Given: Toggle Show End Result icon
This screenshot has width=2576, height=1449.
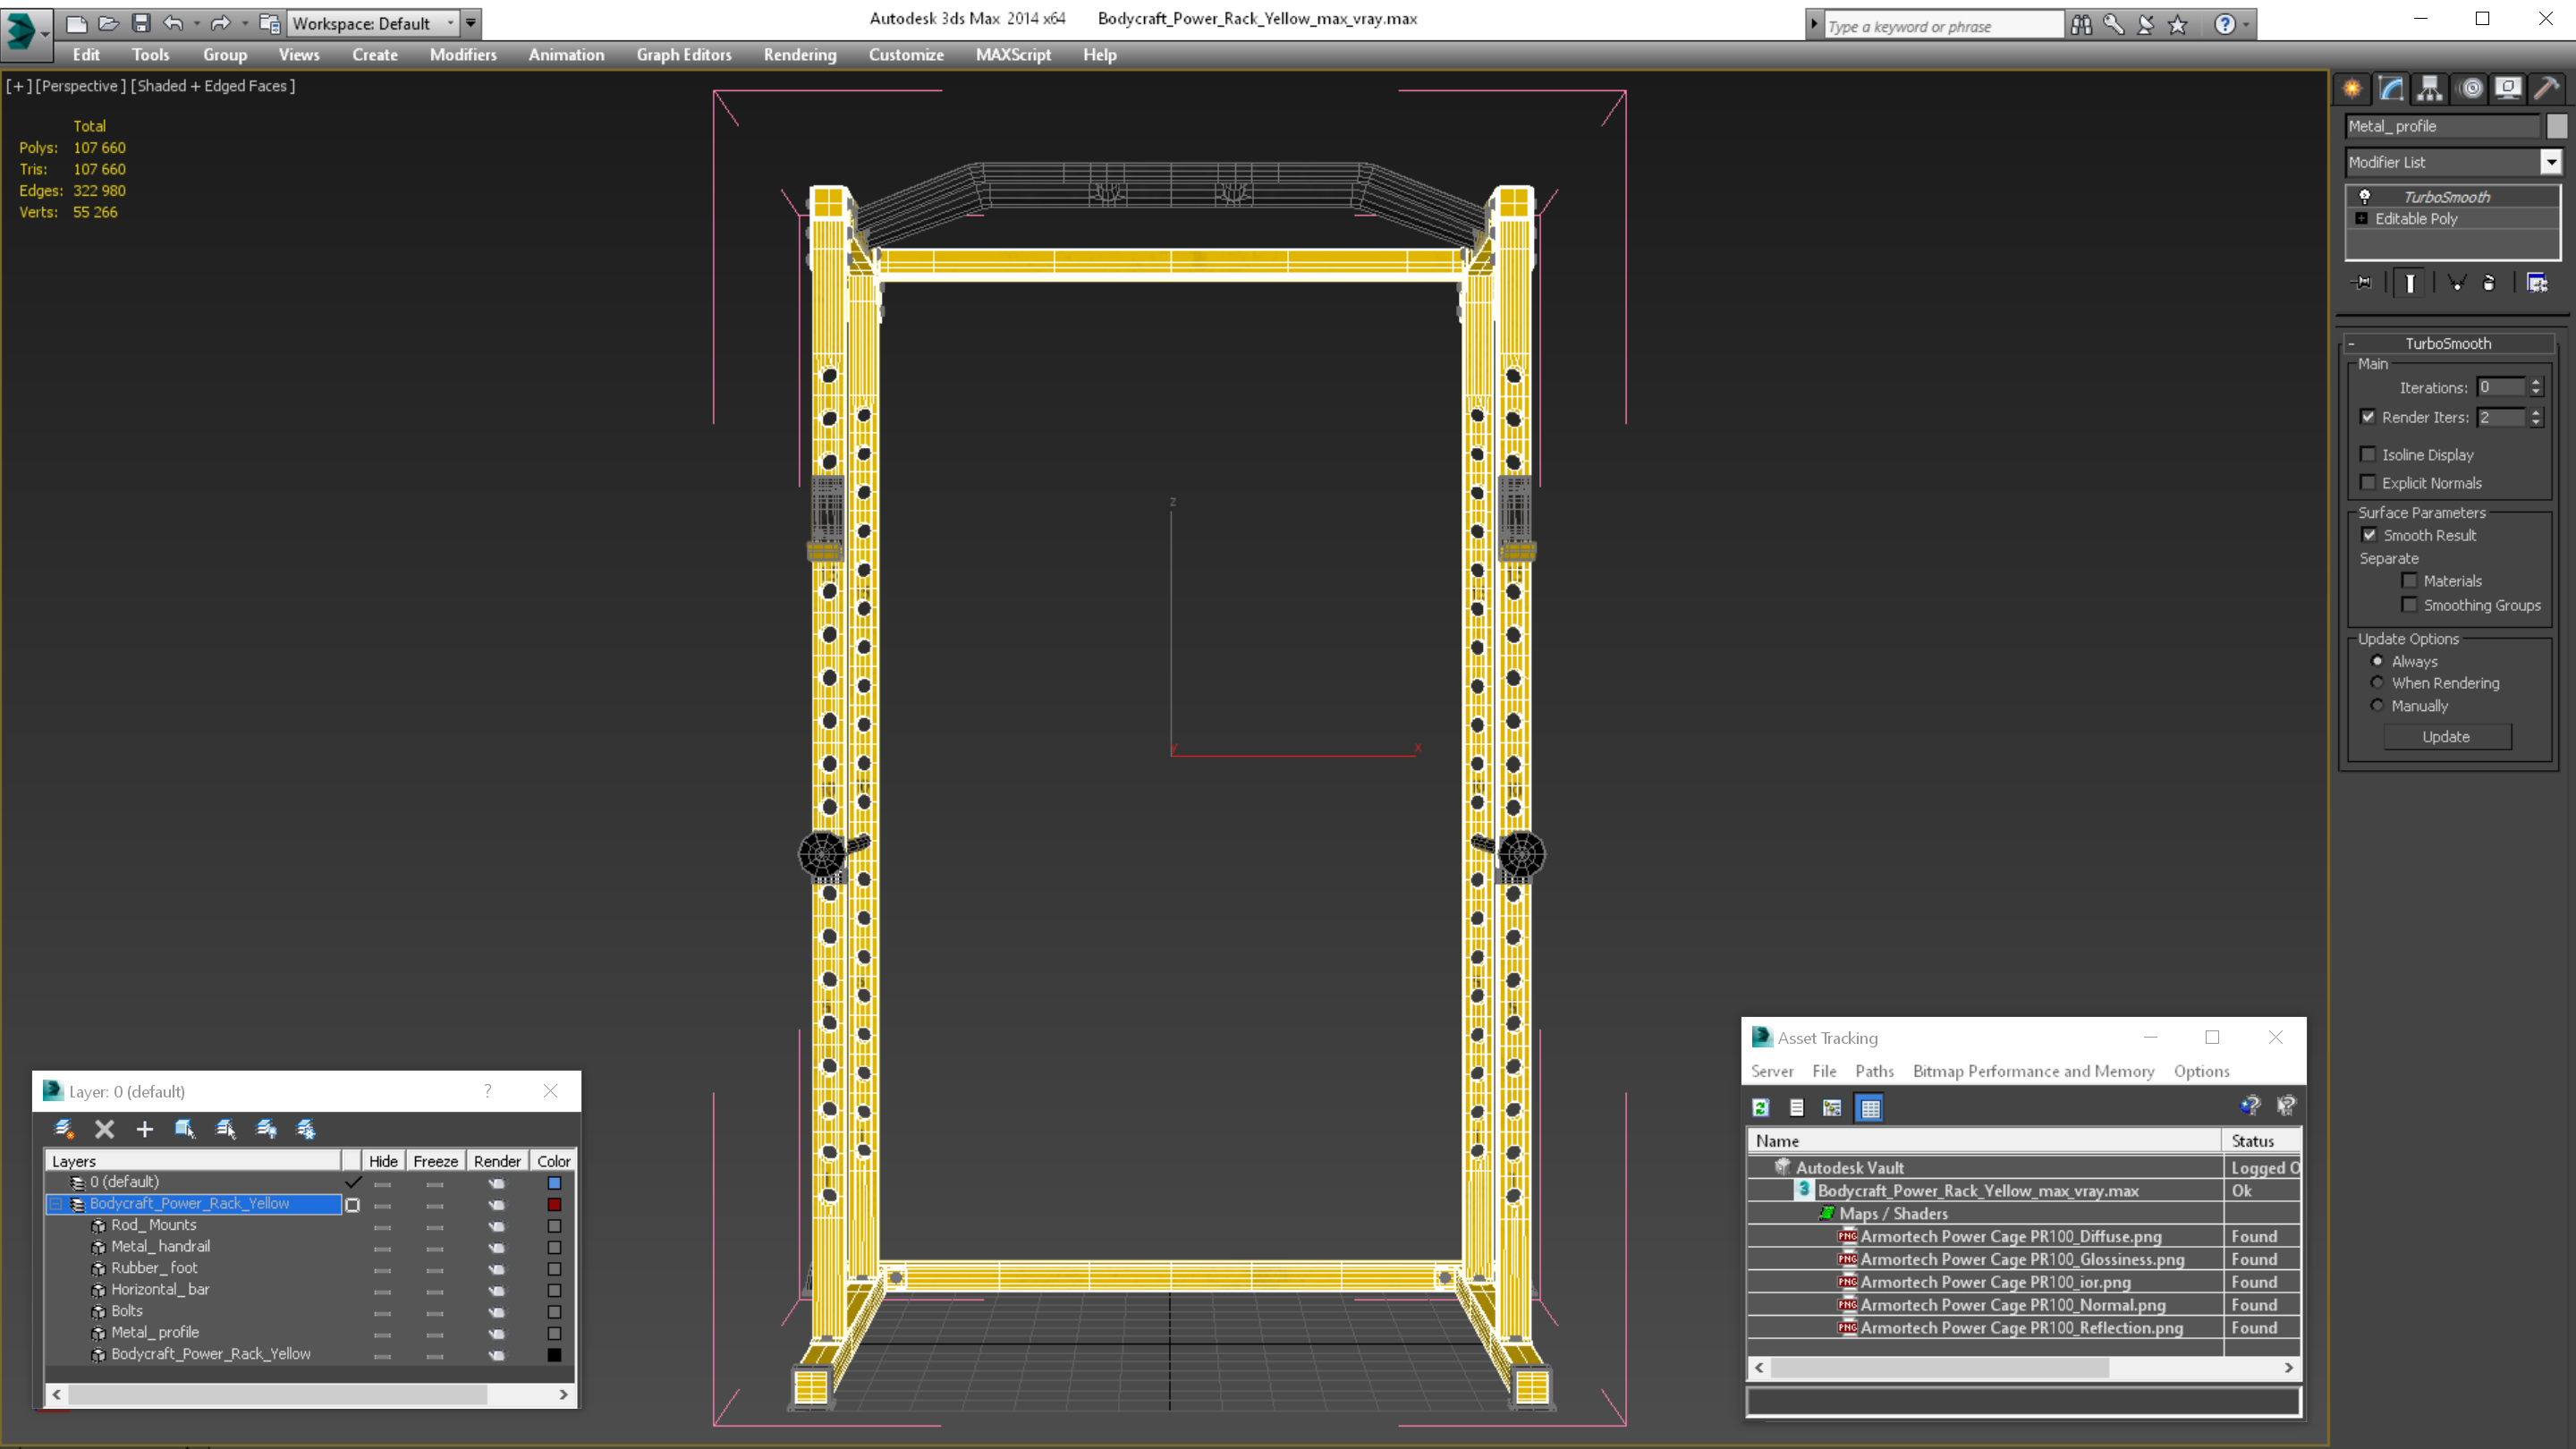Looking at the screenshot, I should click(x=2410, y=283).
